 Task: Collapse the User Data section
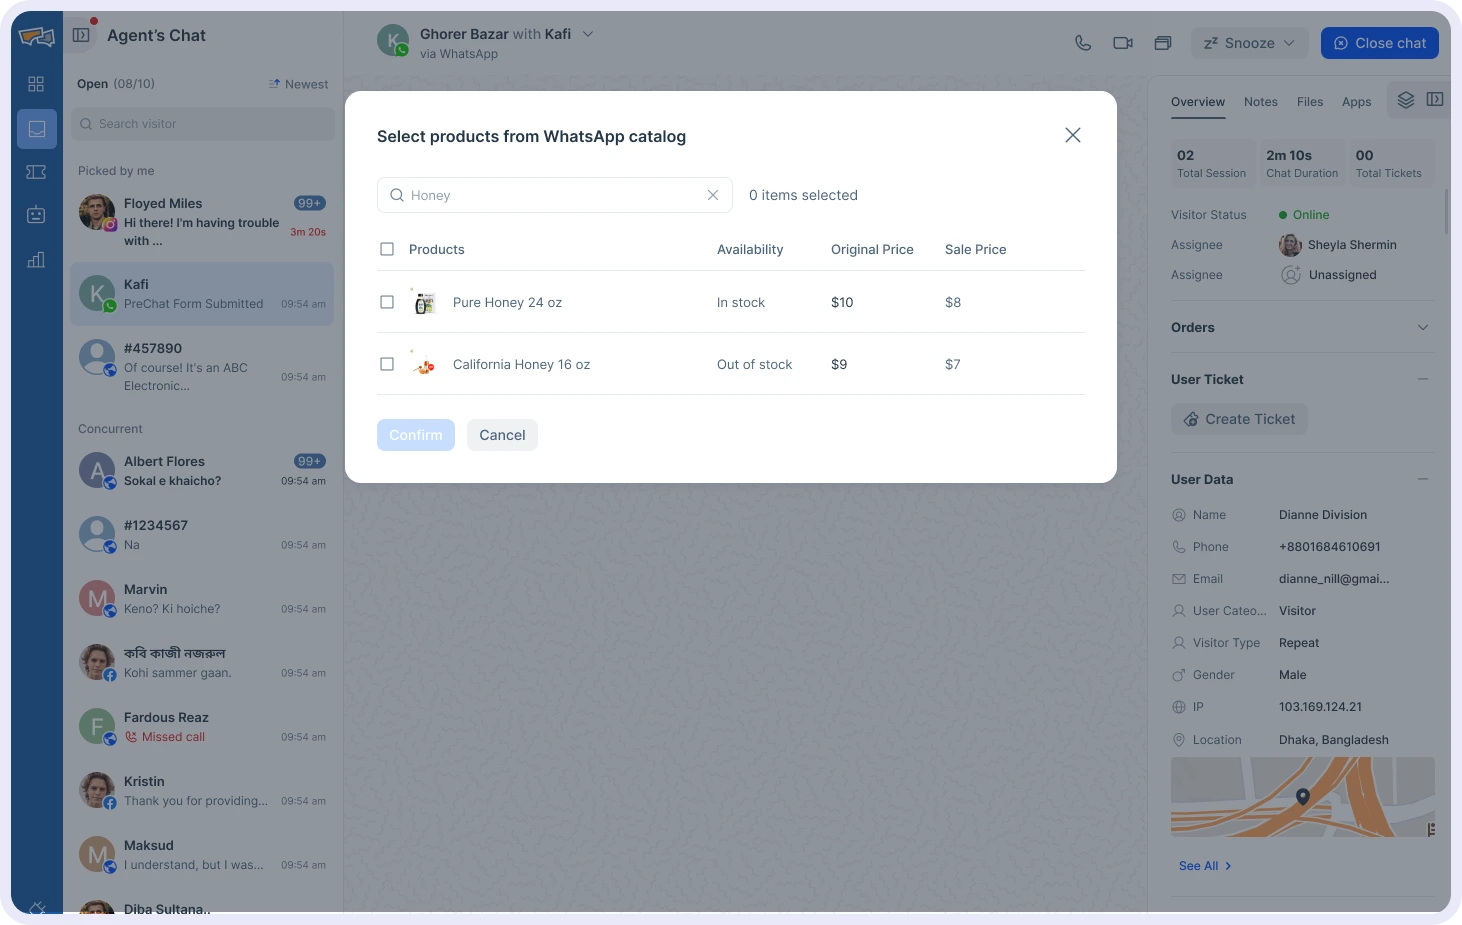(1424, 479)
